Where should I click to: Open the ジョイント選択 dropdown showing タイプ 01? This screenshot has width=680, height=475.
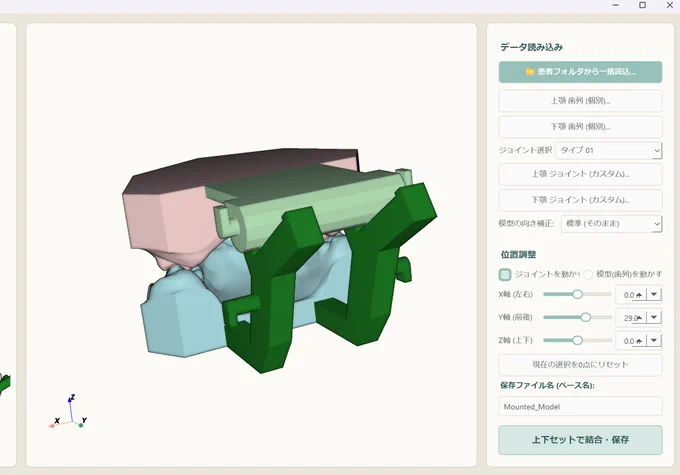coord(608,151)
